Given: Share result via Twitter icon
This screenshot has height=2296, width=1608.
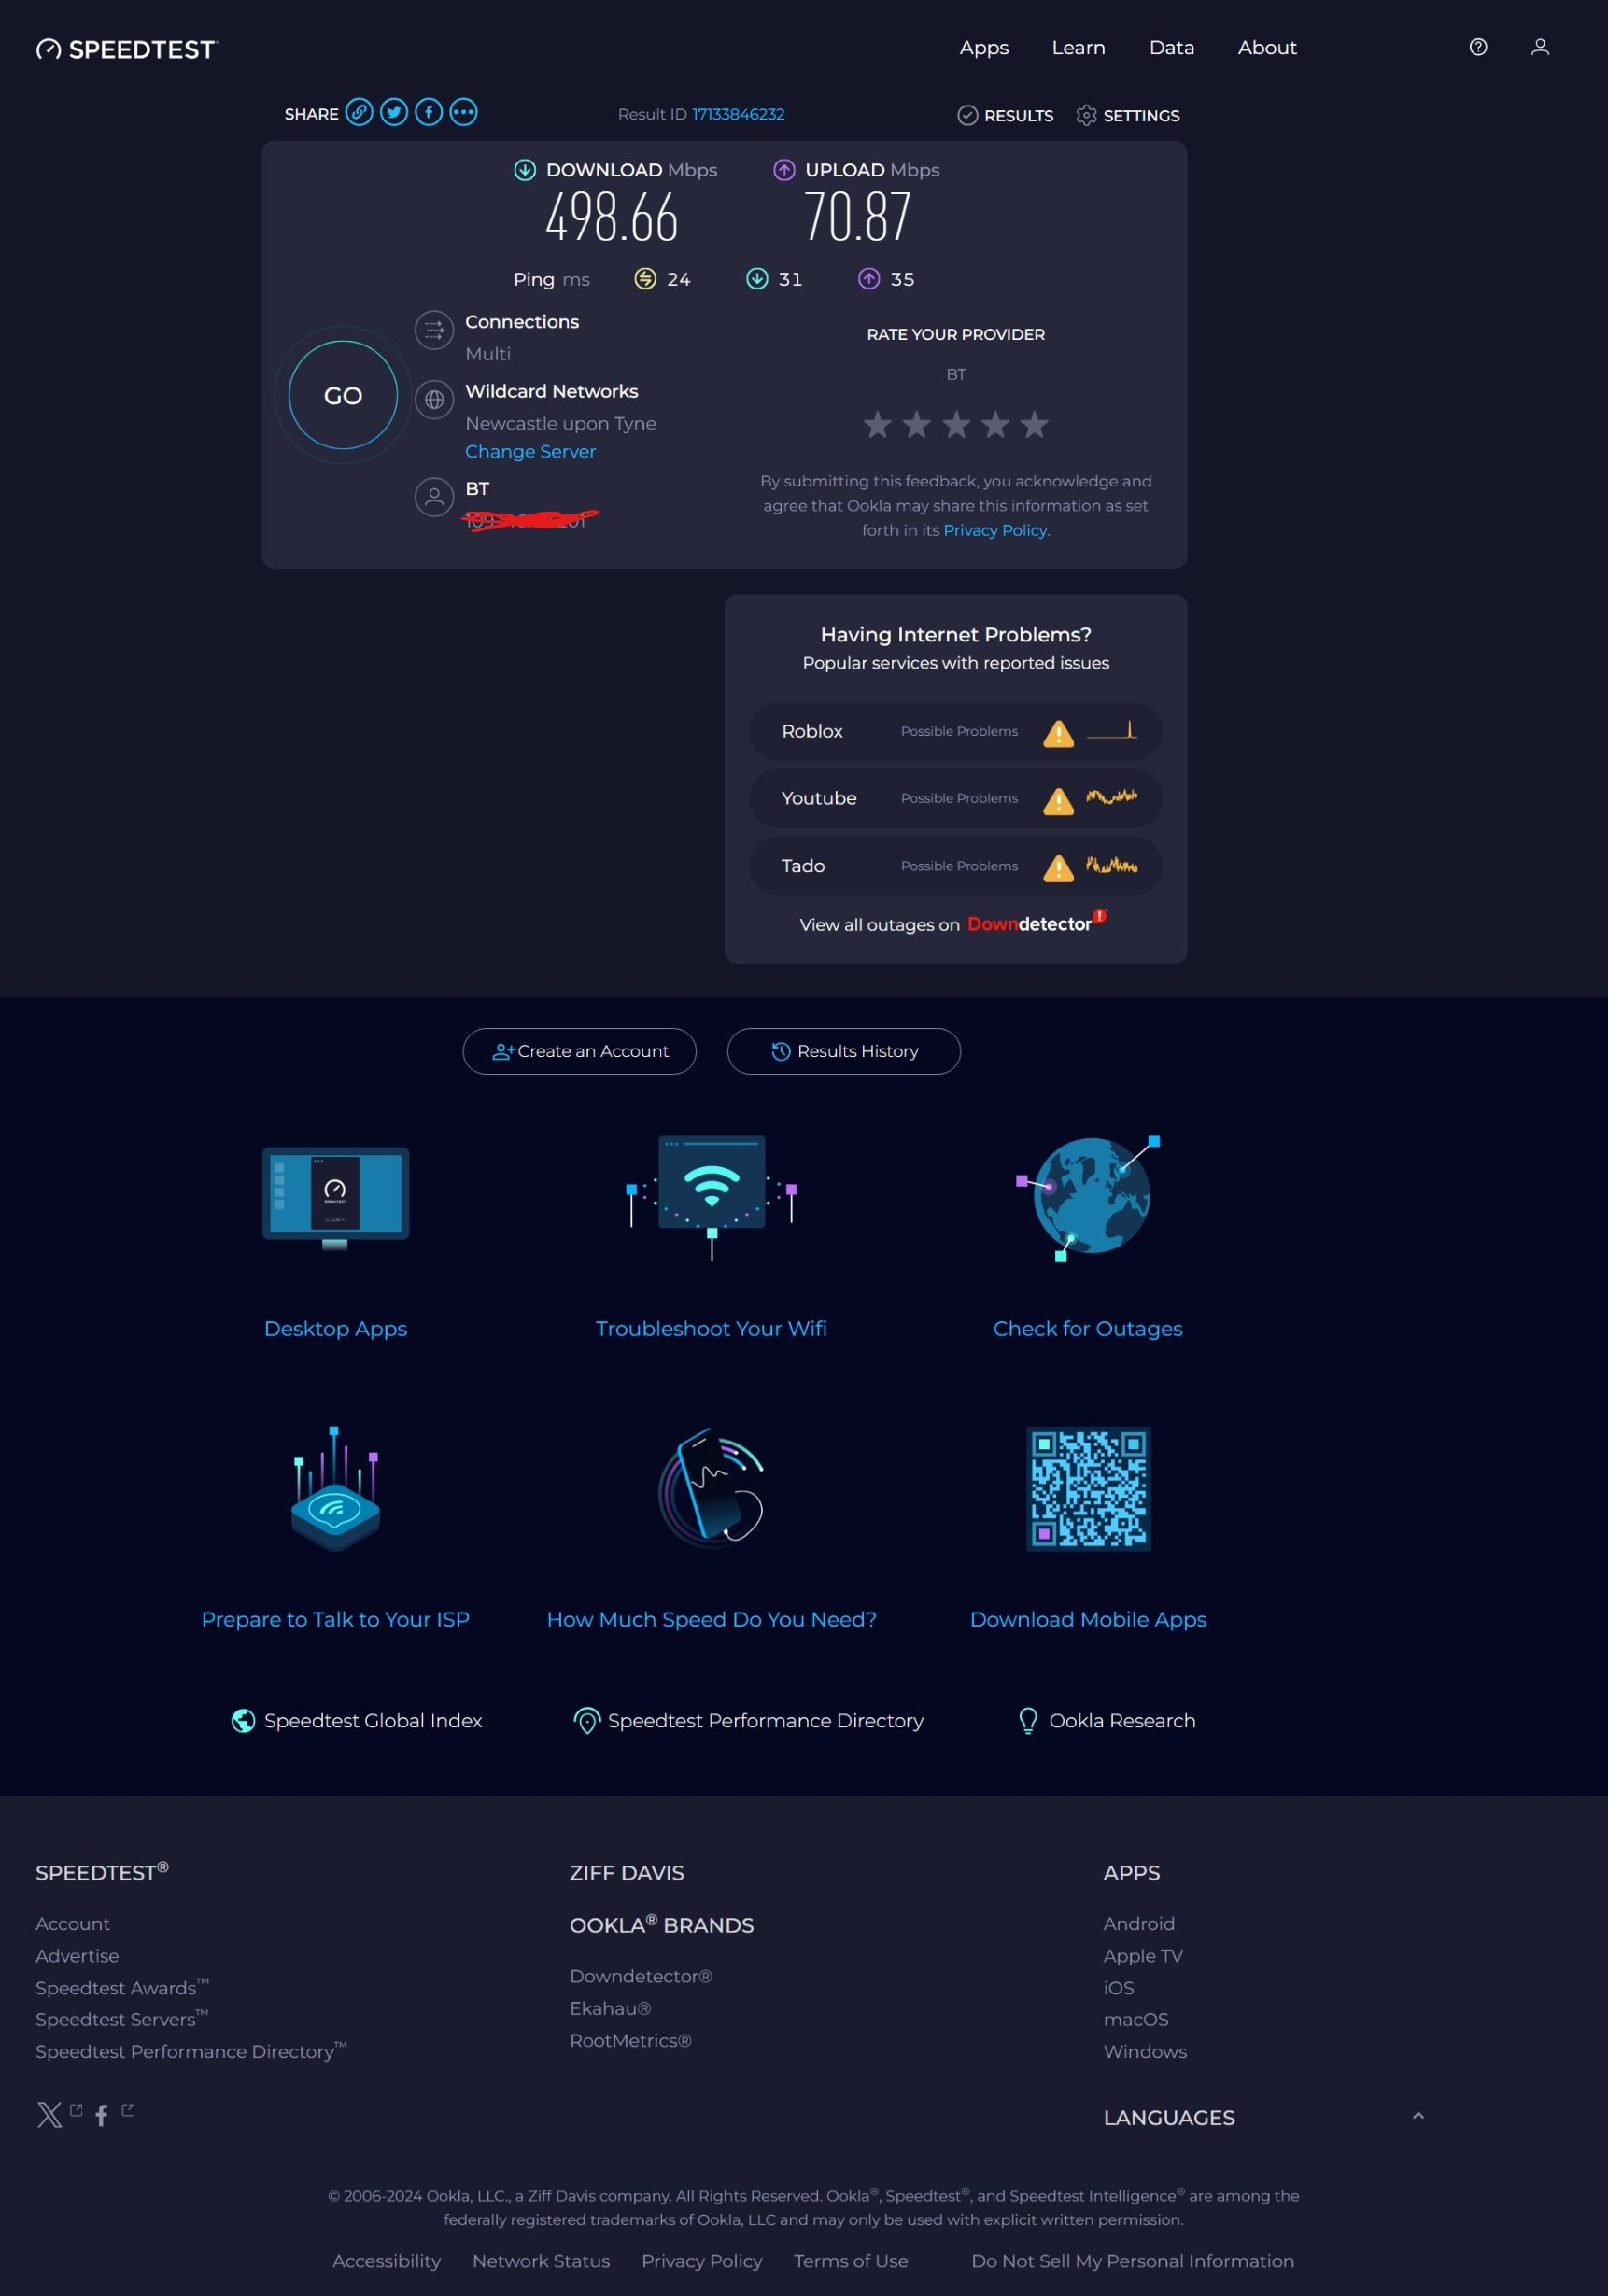Looking at the screenshot, I should pos(394,112).
